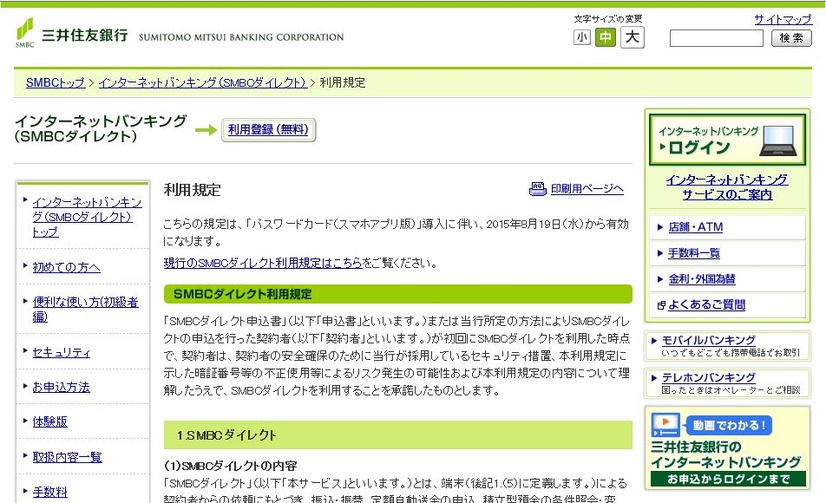
Task: Select 初めての方へ in sidebar
Action: pos(66,268)
